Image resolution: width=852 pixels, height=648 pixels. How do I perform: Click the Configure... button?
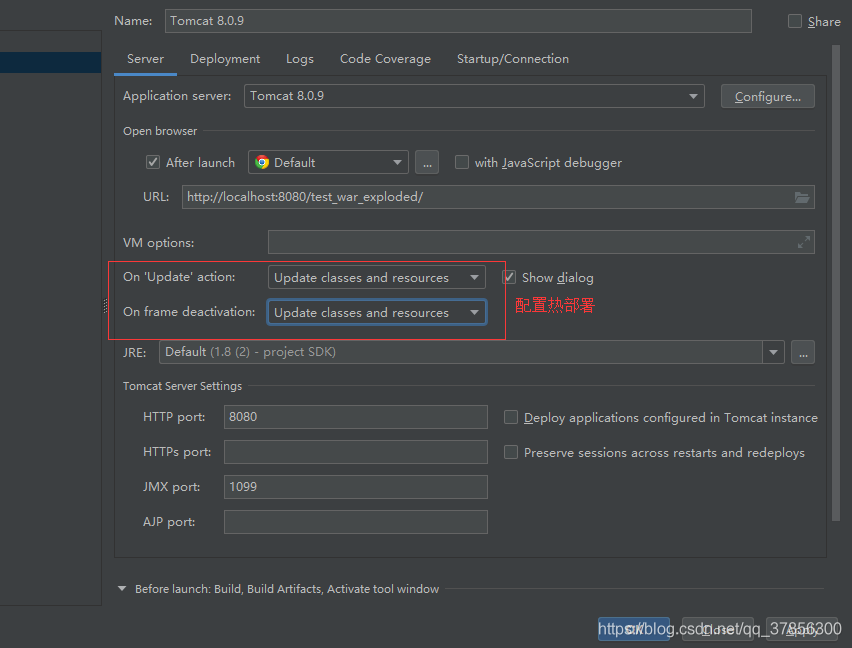click(x=767, y=97)
